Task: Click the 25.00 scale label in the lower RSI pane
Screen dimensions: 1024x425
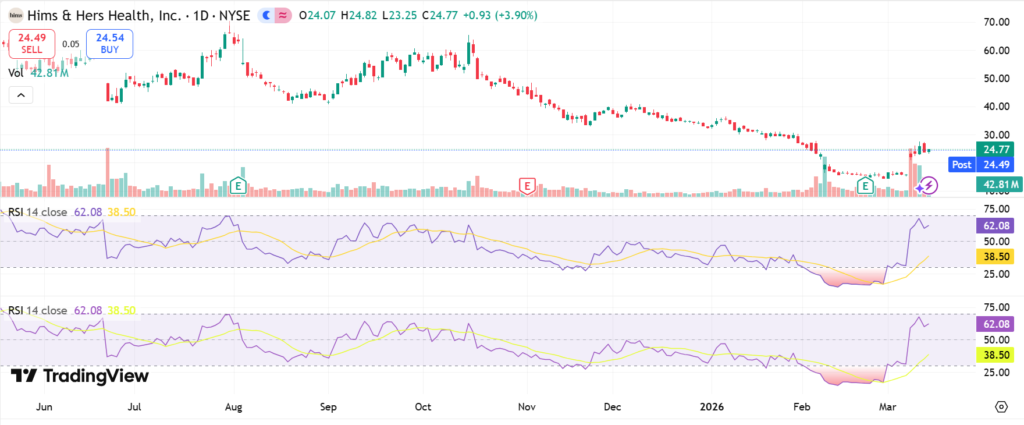Action: [x=998, y=372]
